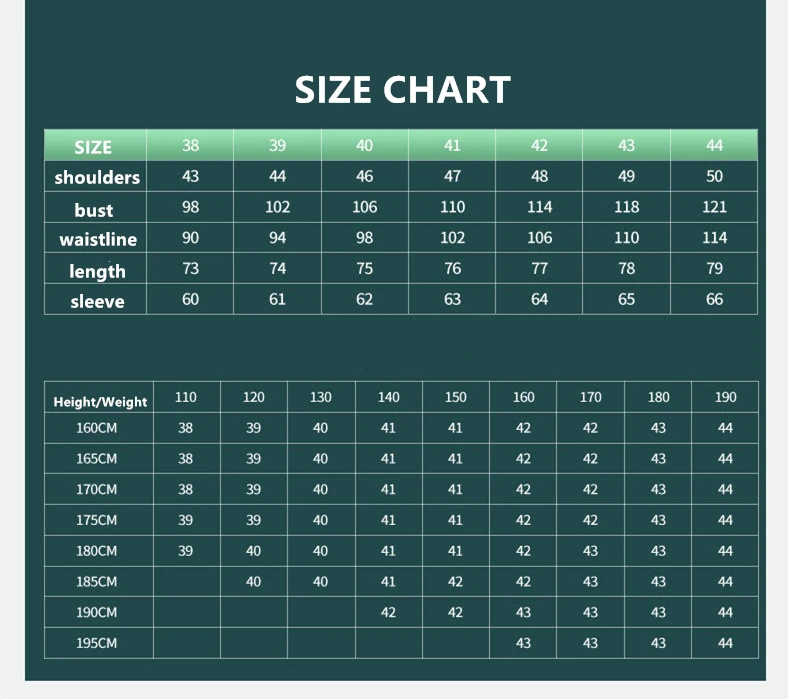
Task: Select the 150 weight column header
Action: pyautogui.click(x=456, y=397)
